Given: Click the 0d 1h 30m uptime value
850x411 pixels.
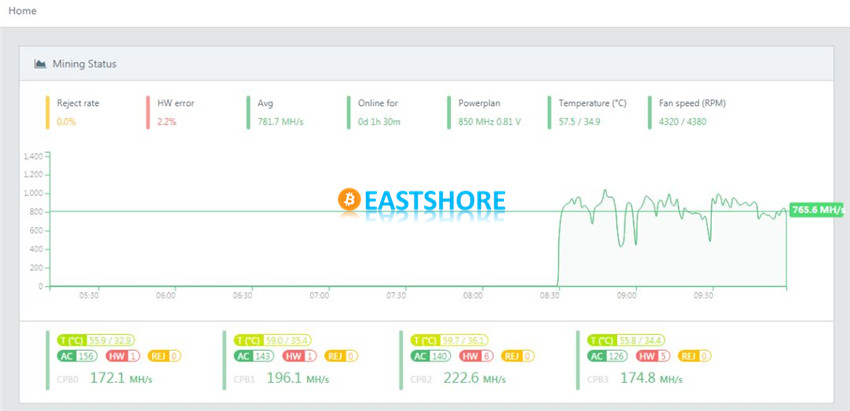Looking at the screenshot, I should [379, 121].
